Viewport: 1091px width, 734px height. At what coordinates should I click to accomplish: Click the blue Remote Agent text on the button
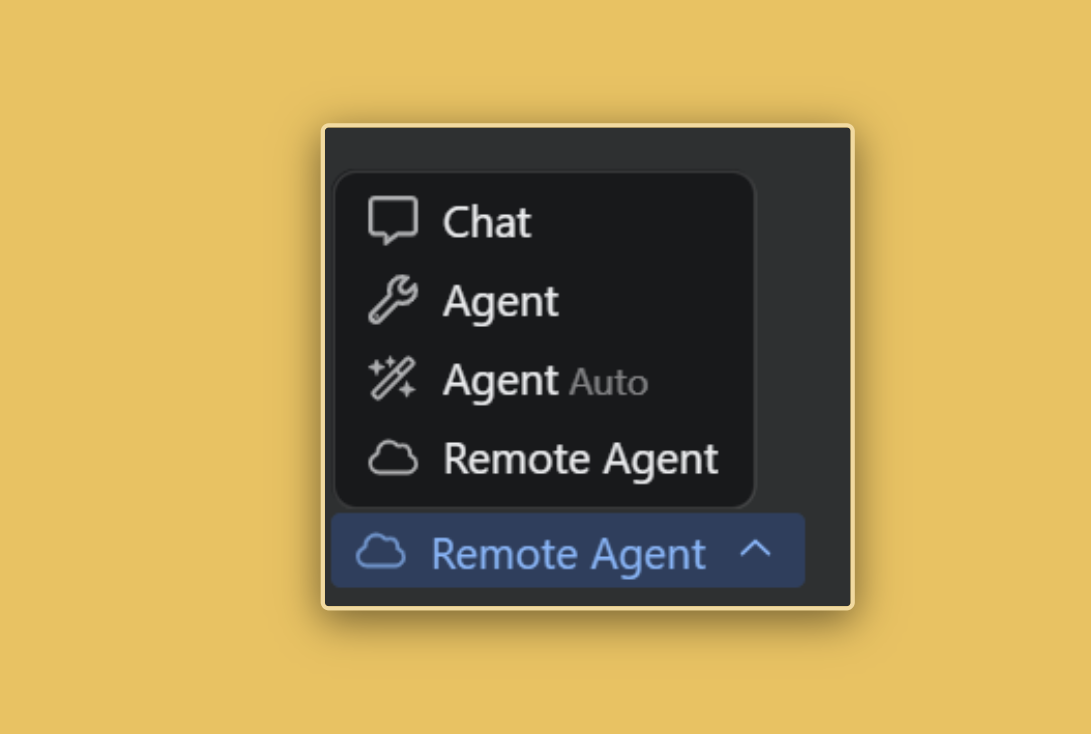click(x=568, y=555)
